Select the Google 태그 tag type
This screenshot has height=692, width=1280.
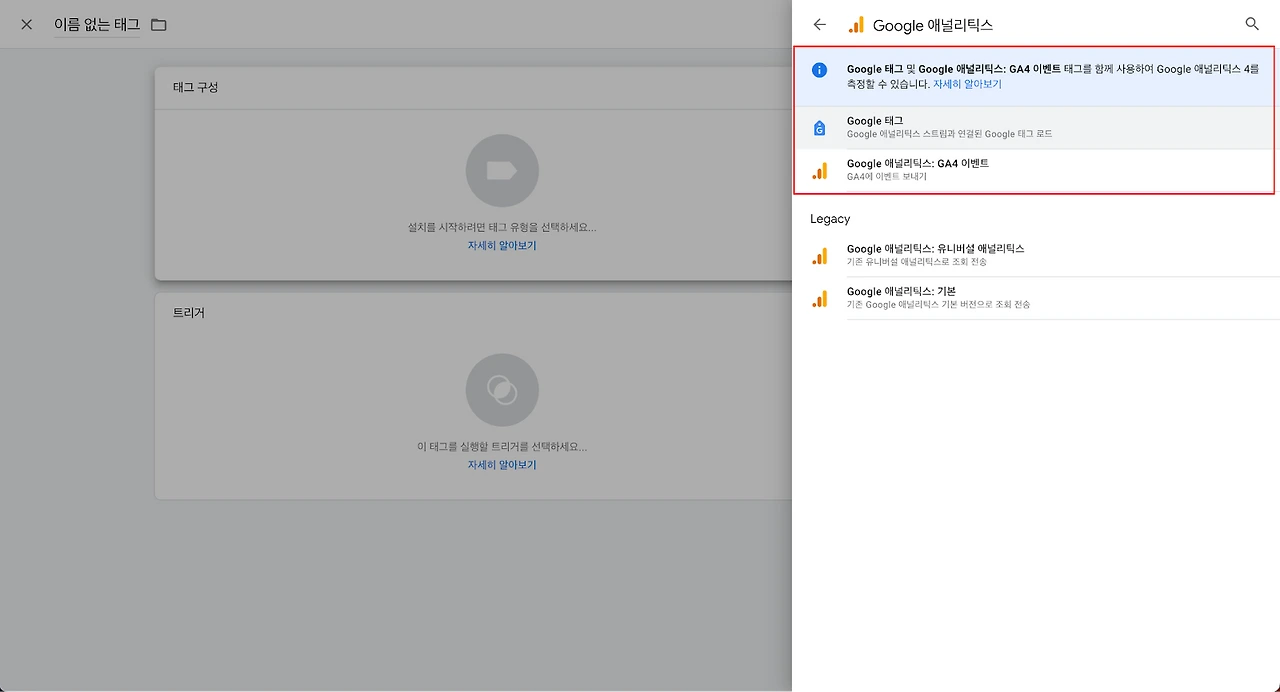tap(1036, 128)
